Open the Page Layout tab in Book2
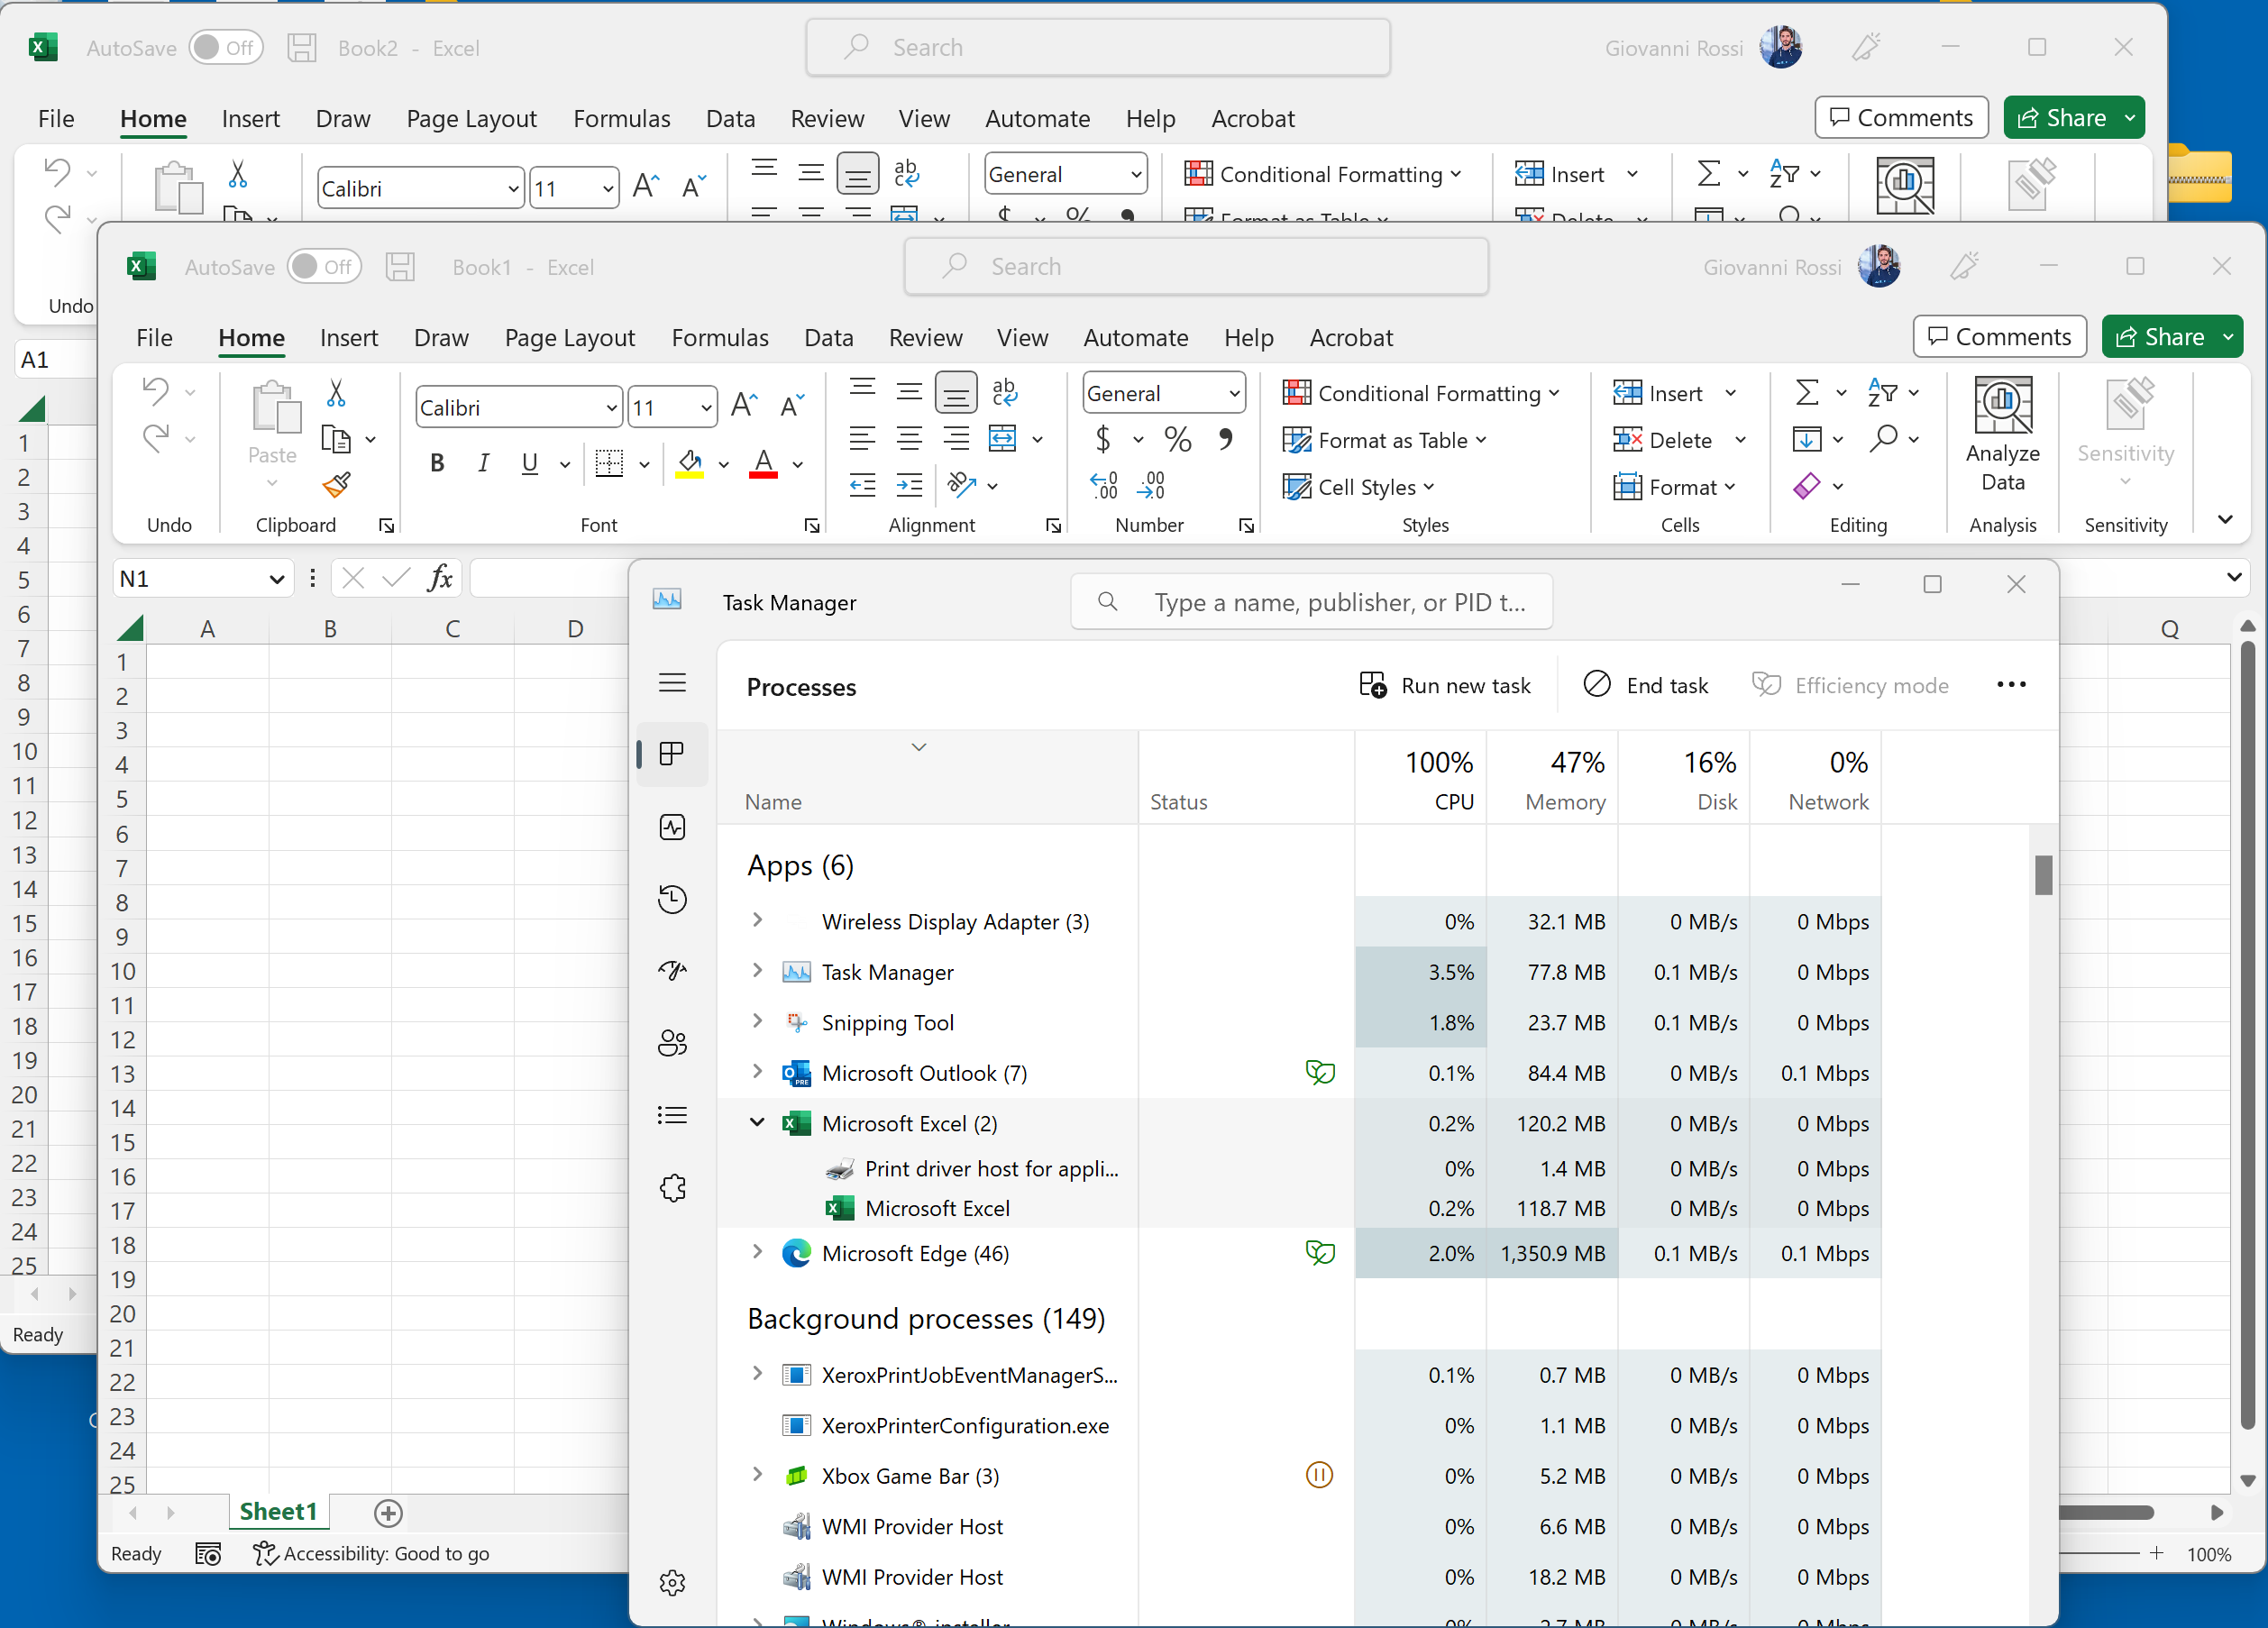Image resolution: width=2268 pixels, height=1628 pixels. [471, 119]
